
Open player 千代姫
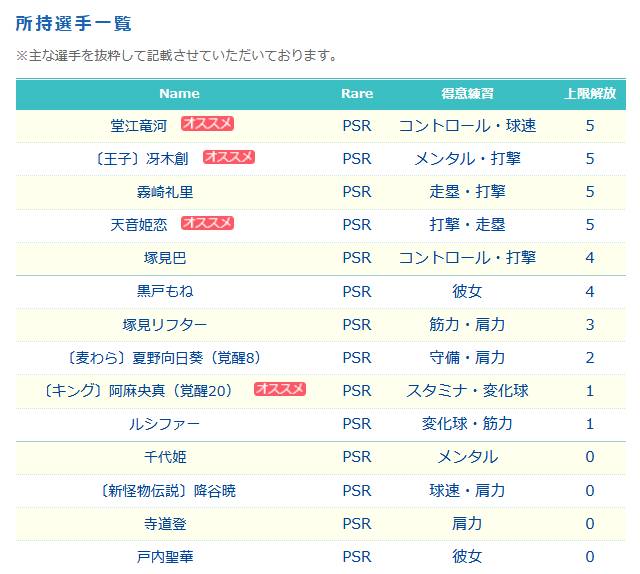[x=165, y=457]
